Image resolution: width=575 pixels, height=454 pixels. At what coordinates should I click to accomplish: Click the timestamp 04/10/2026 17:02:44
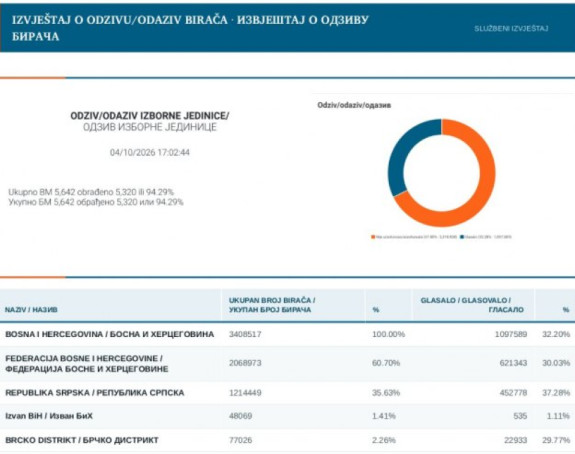pos(150,152)
